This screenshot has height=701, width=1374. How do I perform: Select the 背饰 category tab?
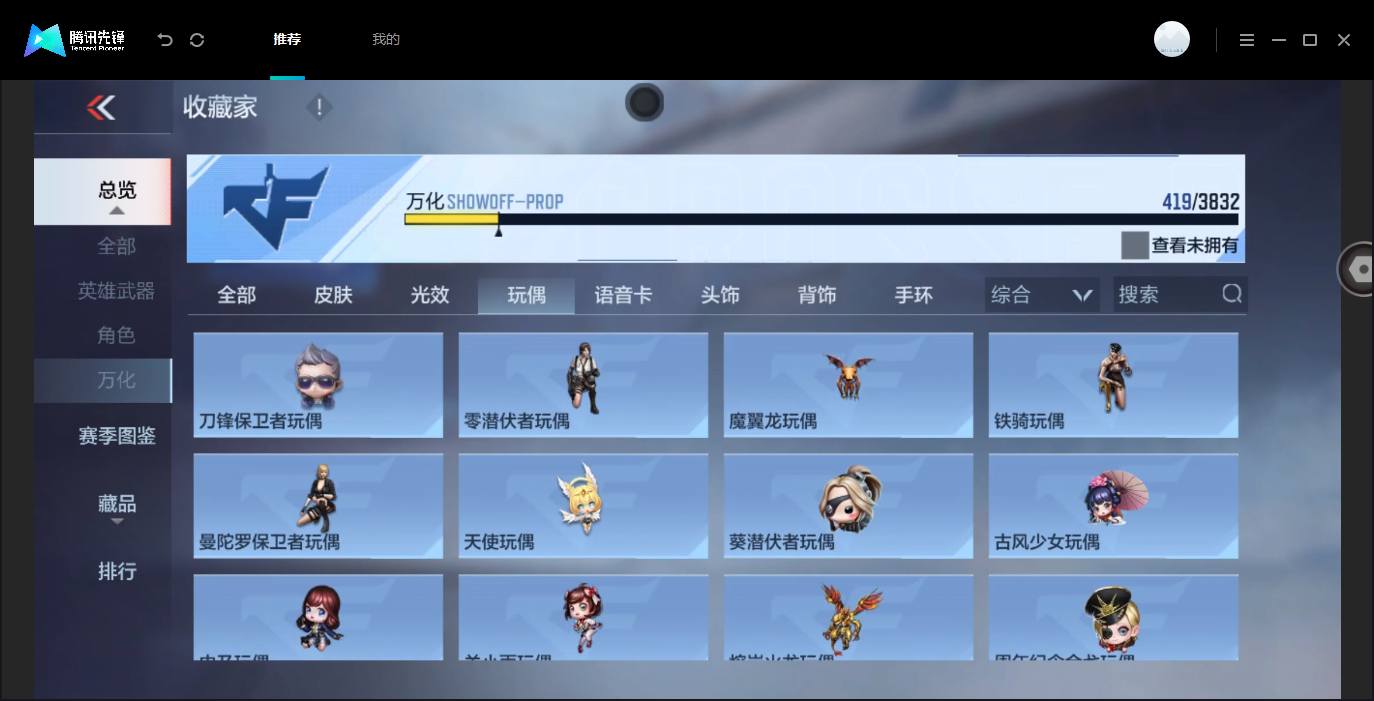(817, 295)
